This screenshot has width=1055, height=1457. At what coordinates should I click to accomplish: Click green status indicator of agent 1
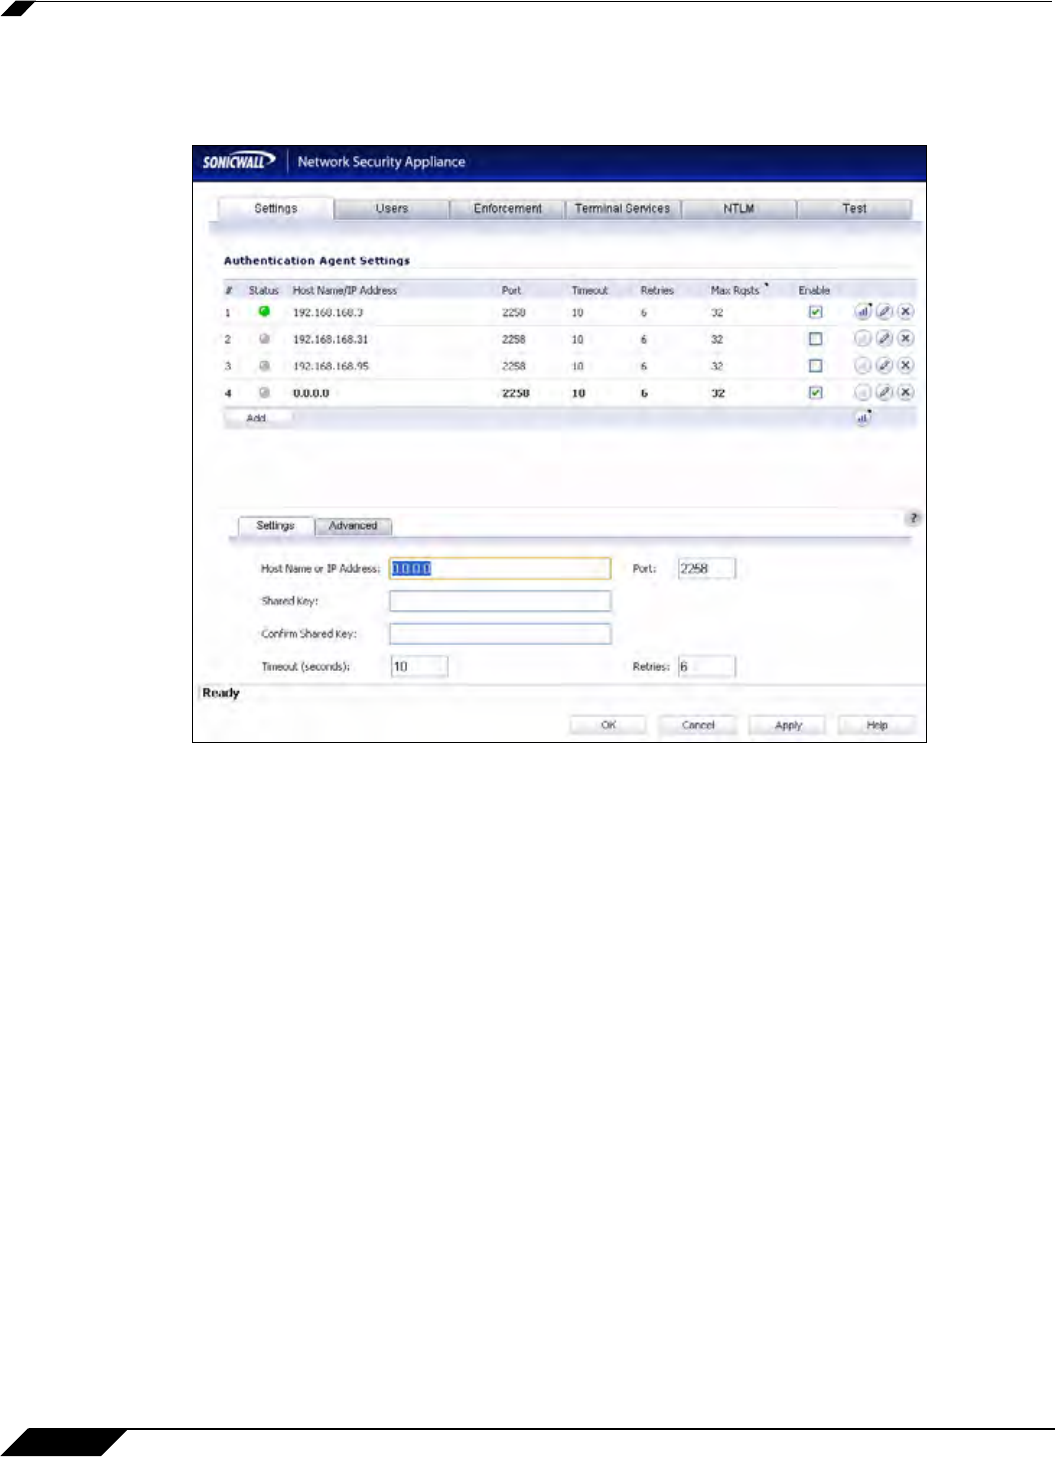[264, 312]
